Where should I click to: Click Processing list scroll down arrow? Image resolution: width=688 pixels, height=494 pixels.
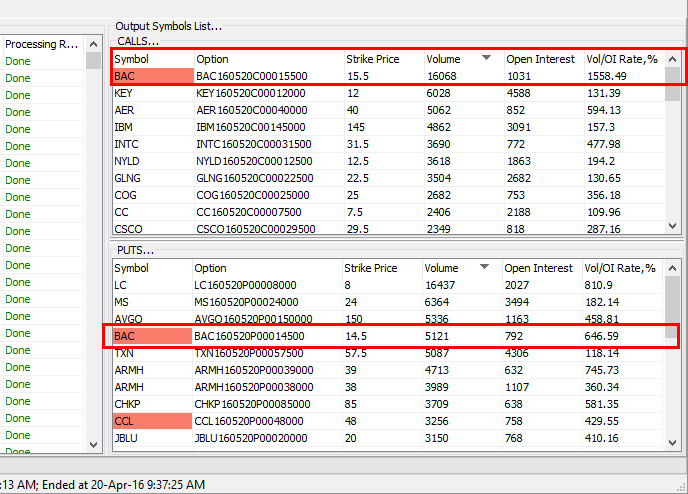point(93,444)
